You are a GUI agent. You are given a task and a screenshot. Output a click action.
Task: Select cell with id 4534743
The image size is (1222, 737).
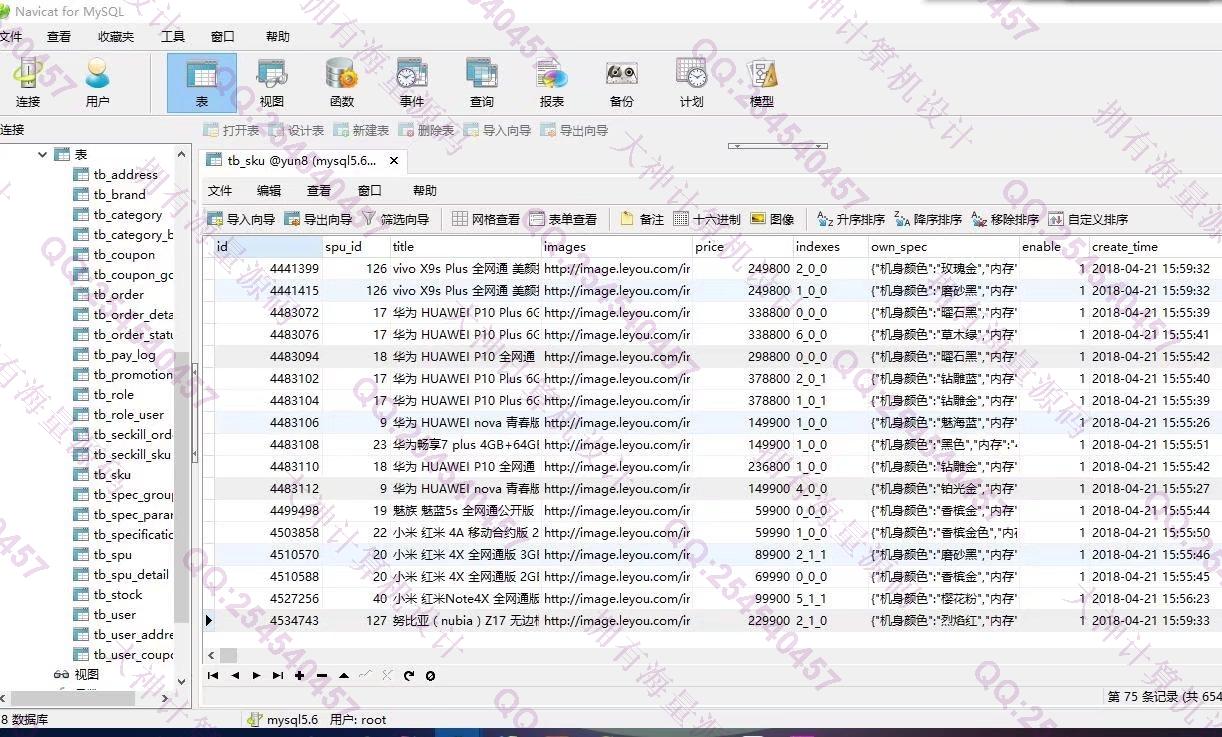click(x=268, y=620)
